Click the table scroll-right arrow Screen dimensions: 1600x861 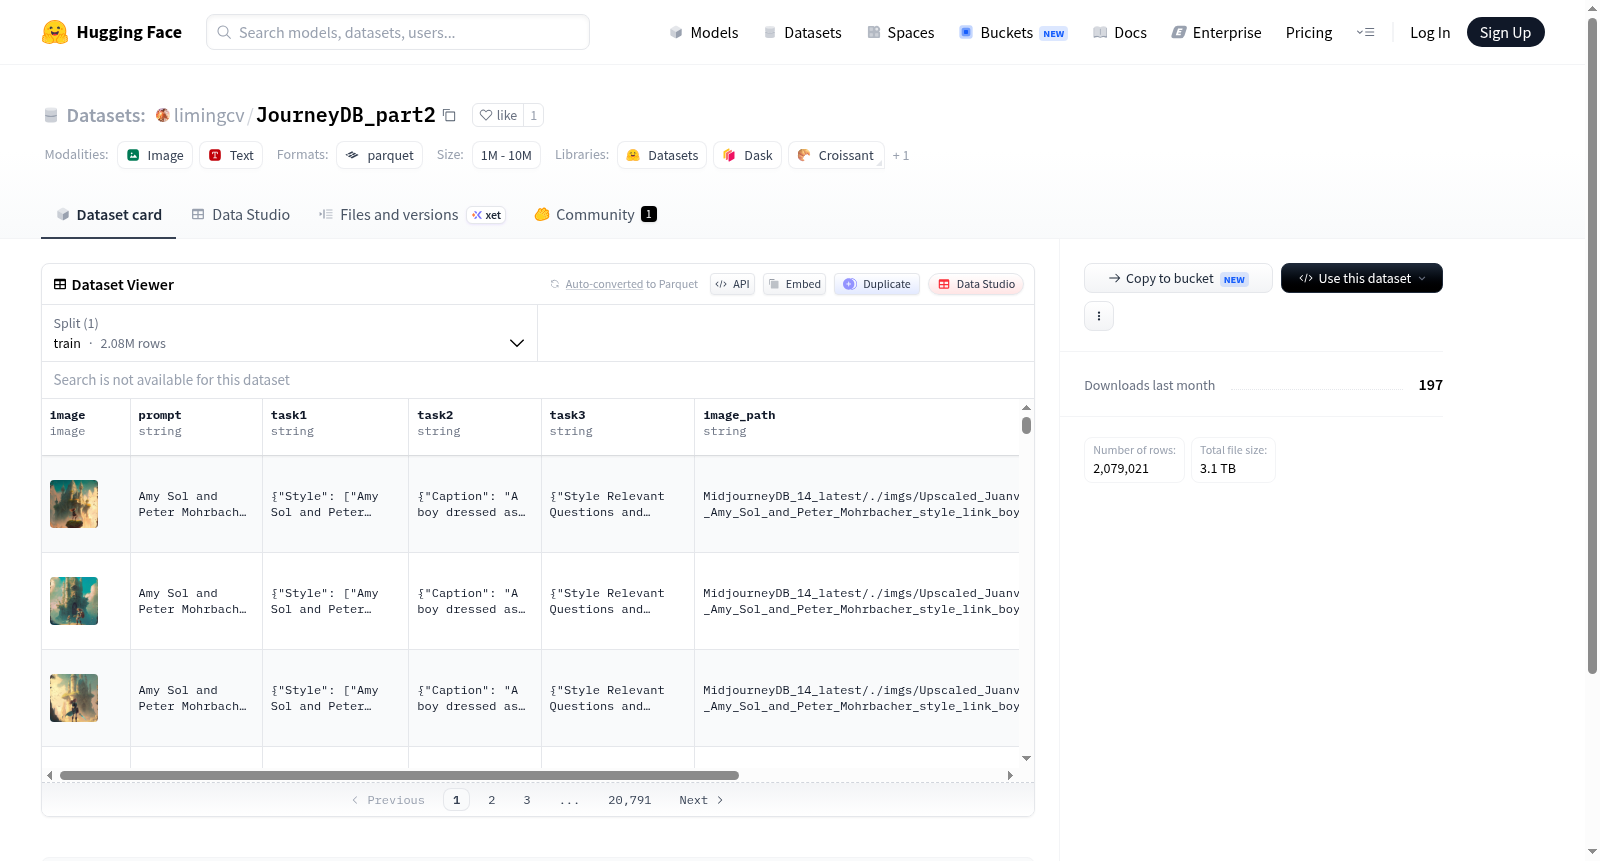1010,775
